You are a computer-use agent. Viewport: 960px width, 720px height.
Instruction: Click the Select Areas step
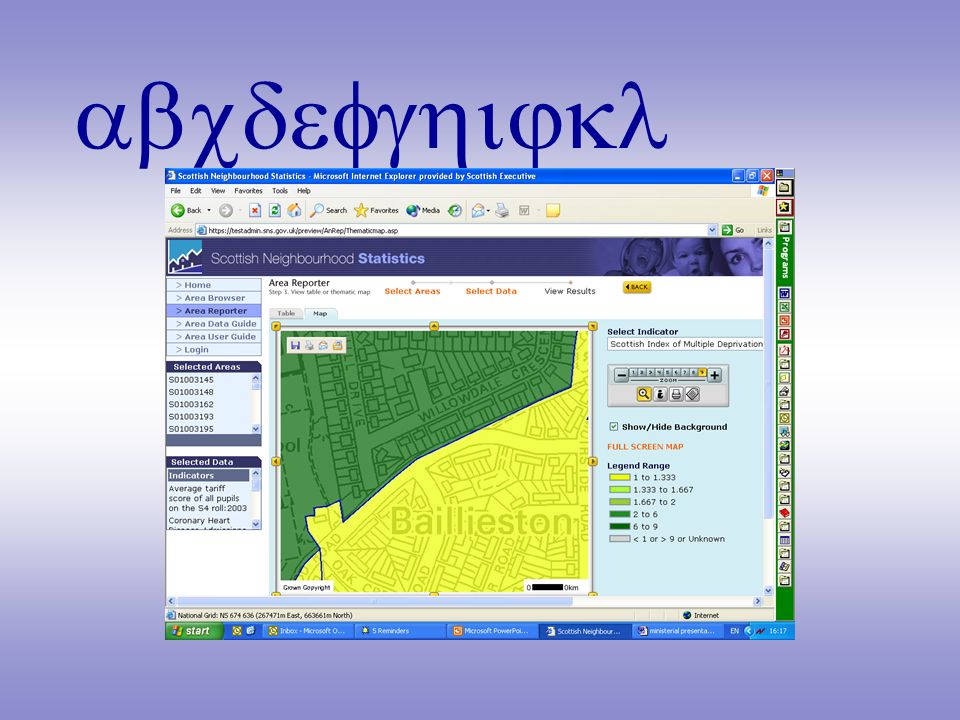(x=412, y=291)
